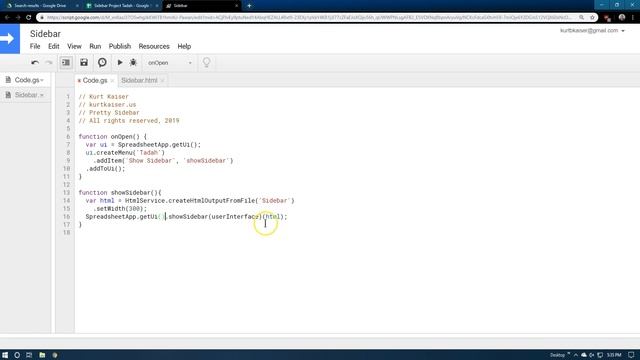Toggle the indent formatting button
Screen dimensions: 640x360
coord(66,63)
